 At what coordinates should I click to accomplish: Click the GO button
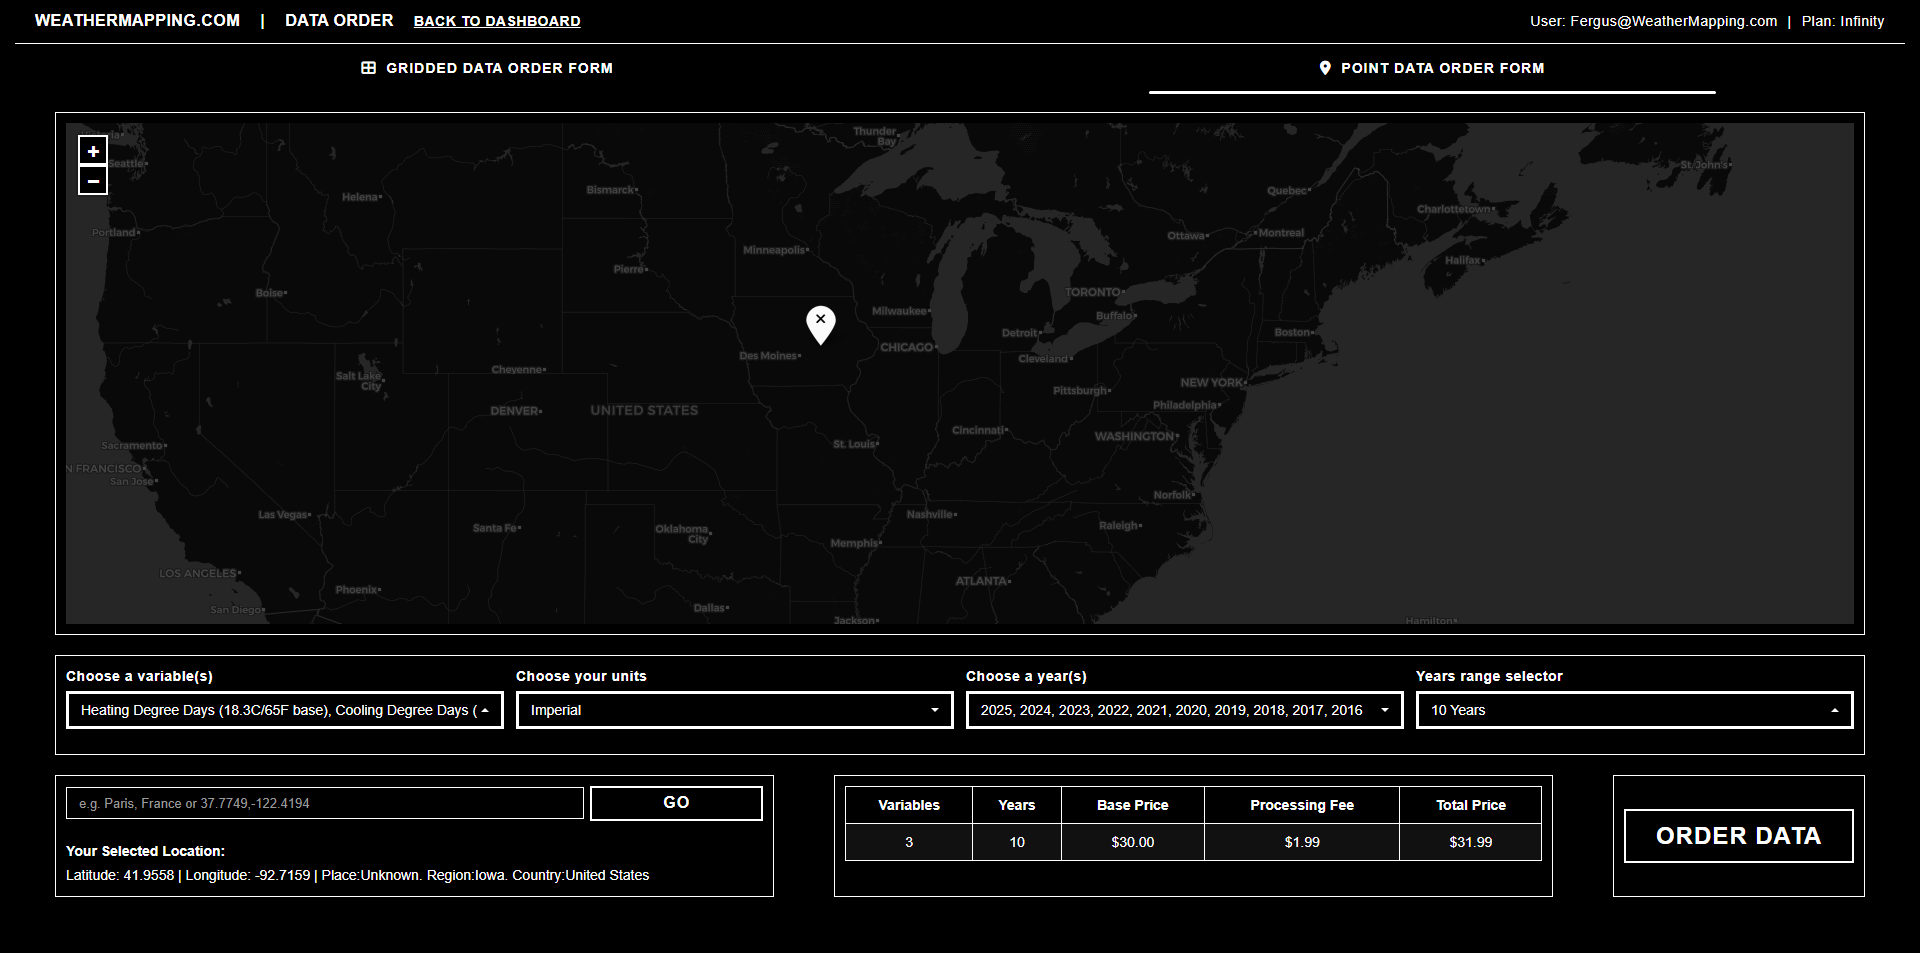coord(675,802)
